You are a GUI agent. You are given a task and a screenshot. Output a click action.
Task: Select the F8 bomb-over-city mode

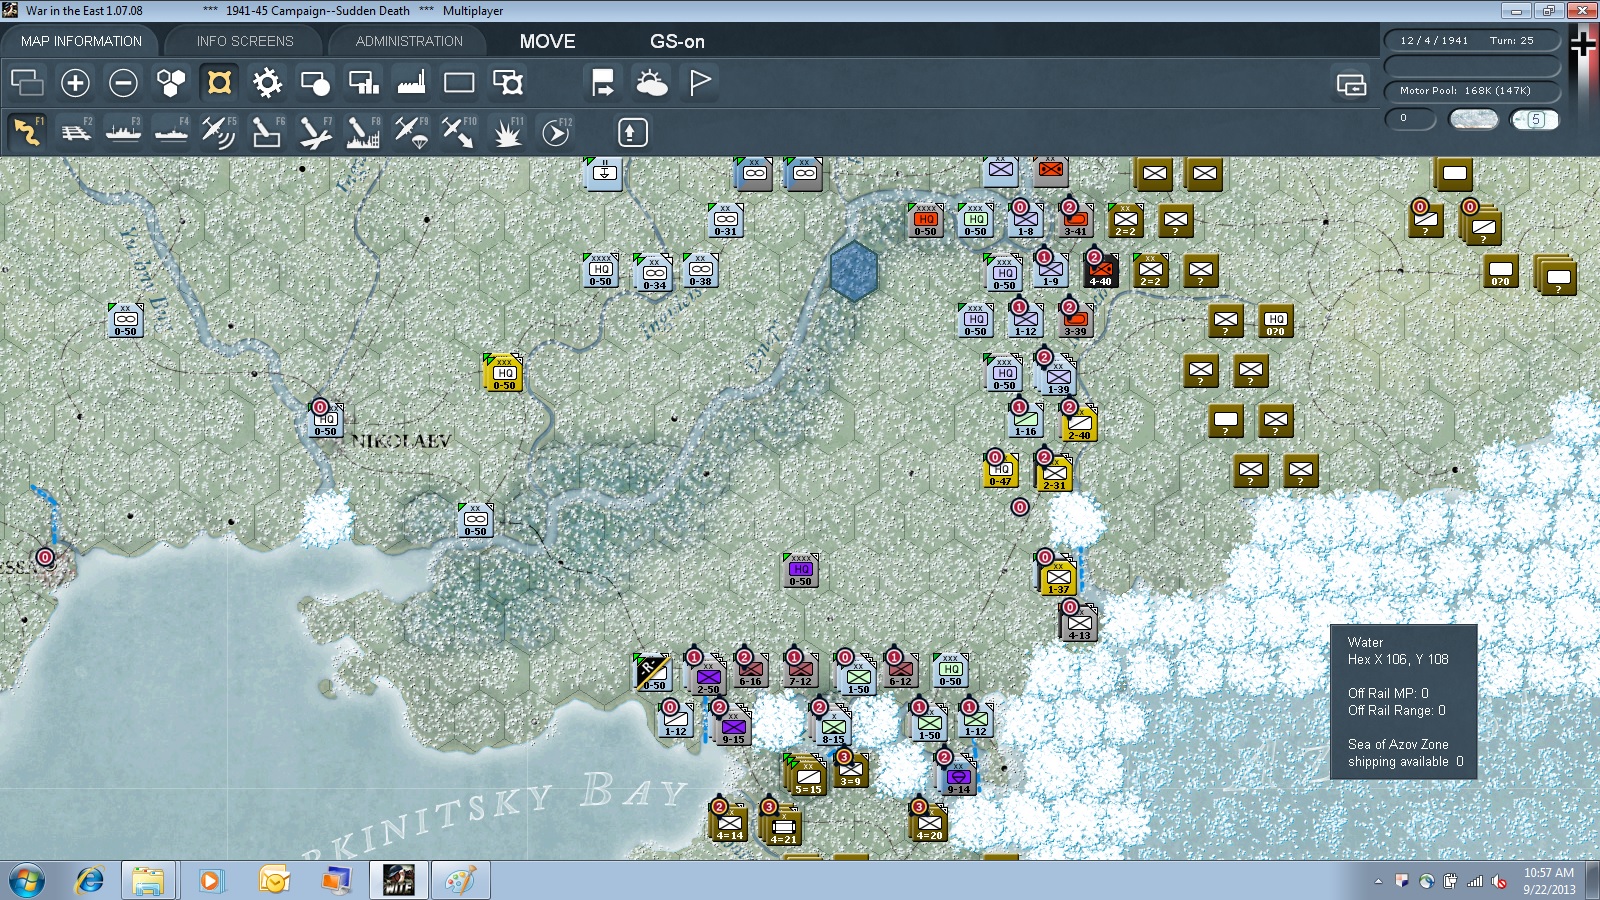click(363, 132)
